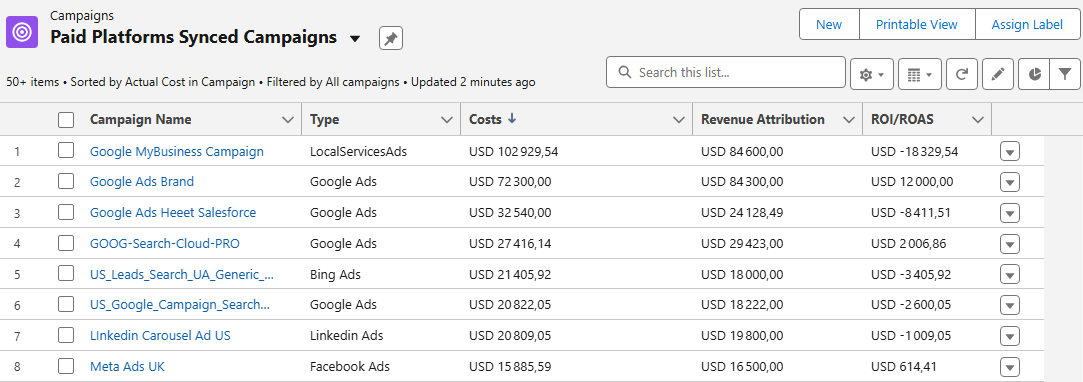Click the Paid Platforms Synced Campaigns title

pos(193,37)
